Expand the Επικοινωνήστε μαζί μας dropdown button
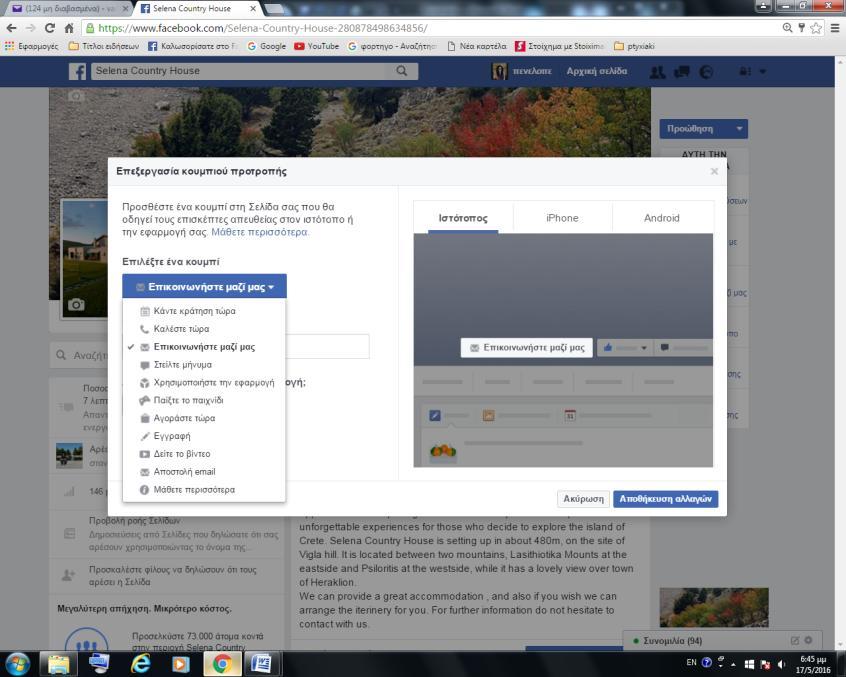This screenshot has width=846, height=677. coord(204,286)
